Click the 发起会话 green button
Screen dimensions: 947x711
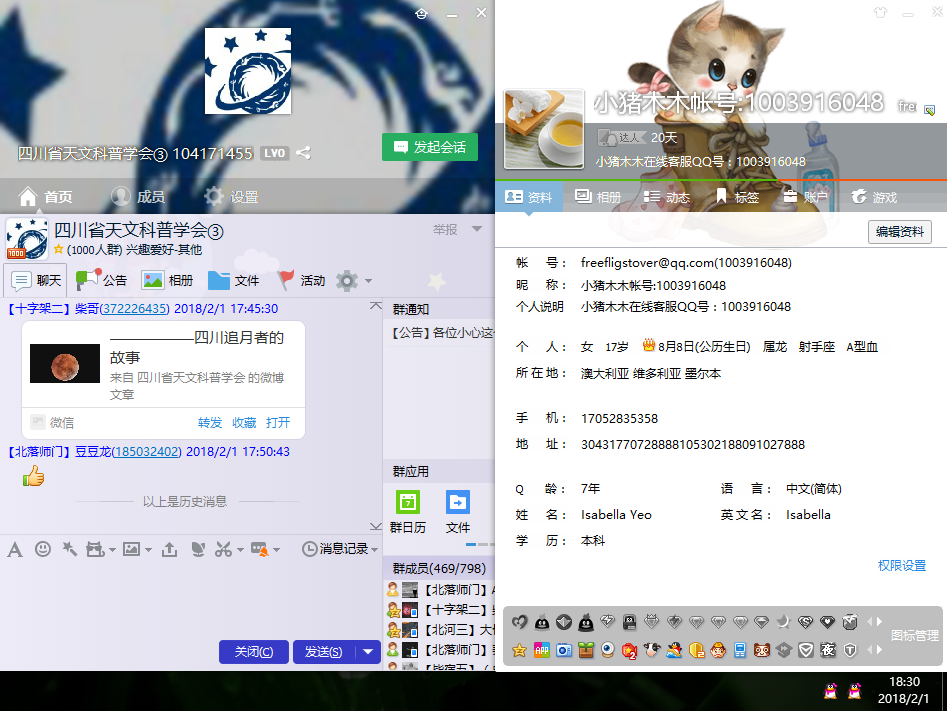[429, 147]
